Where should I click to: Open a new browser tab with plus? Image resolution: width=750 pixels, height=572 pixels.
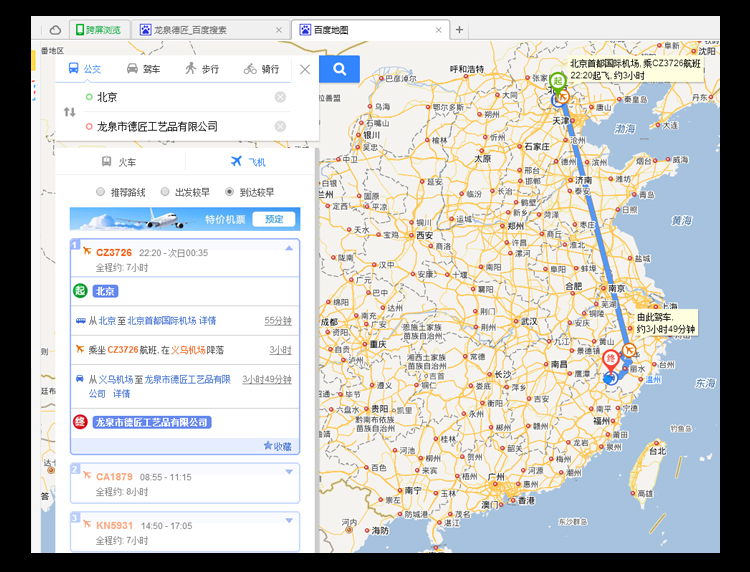[x=459, y=30]
